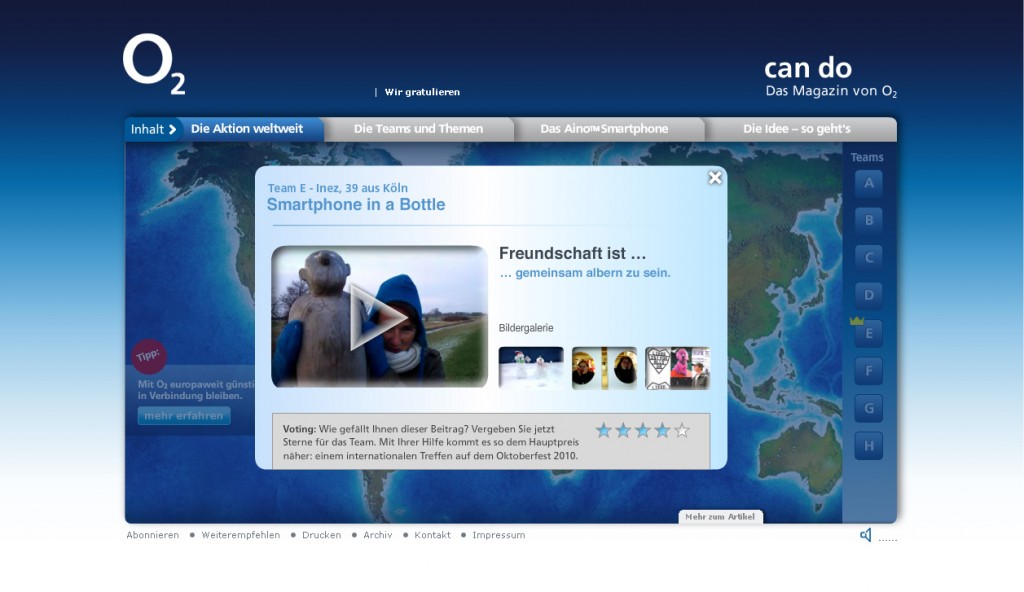Play the Team E video

(379, 316)
